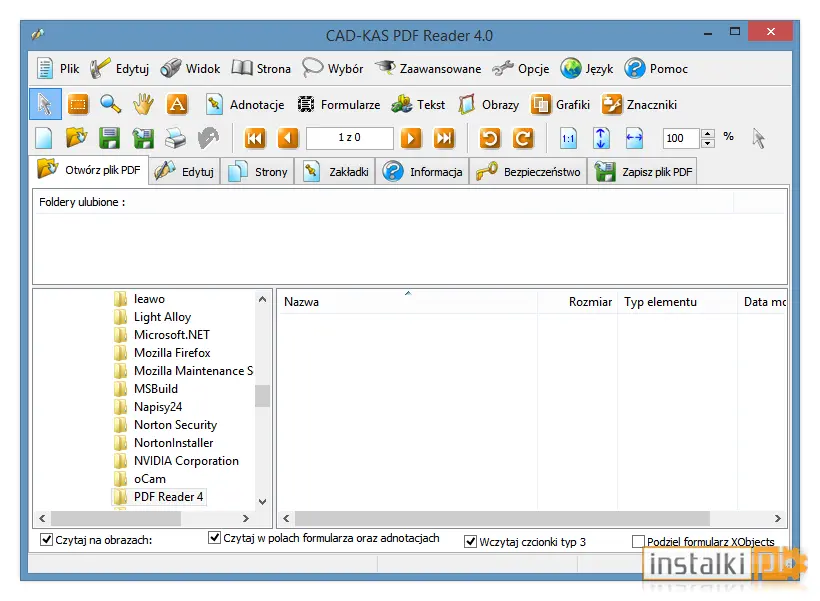Viewport: 820px width, 601px height.
Task: Open the Pomoc help menu
Action: [x=655, y=69]
